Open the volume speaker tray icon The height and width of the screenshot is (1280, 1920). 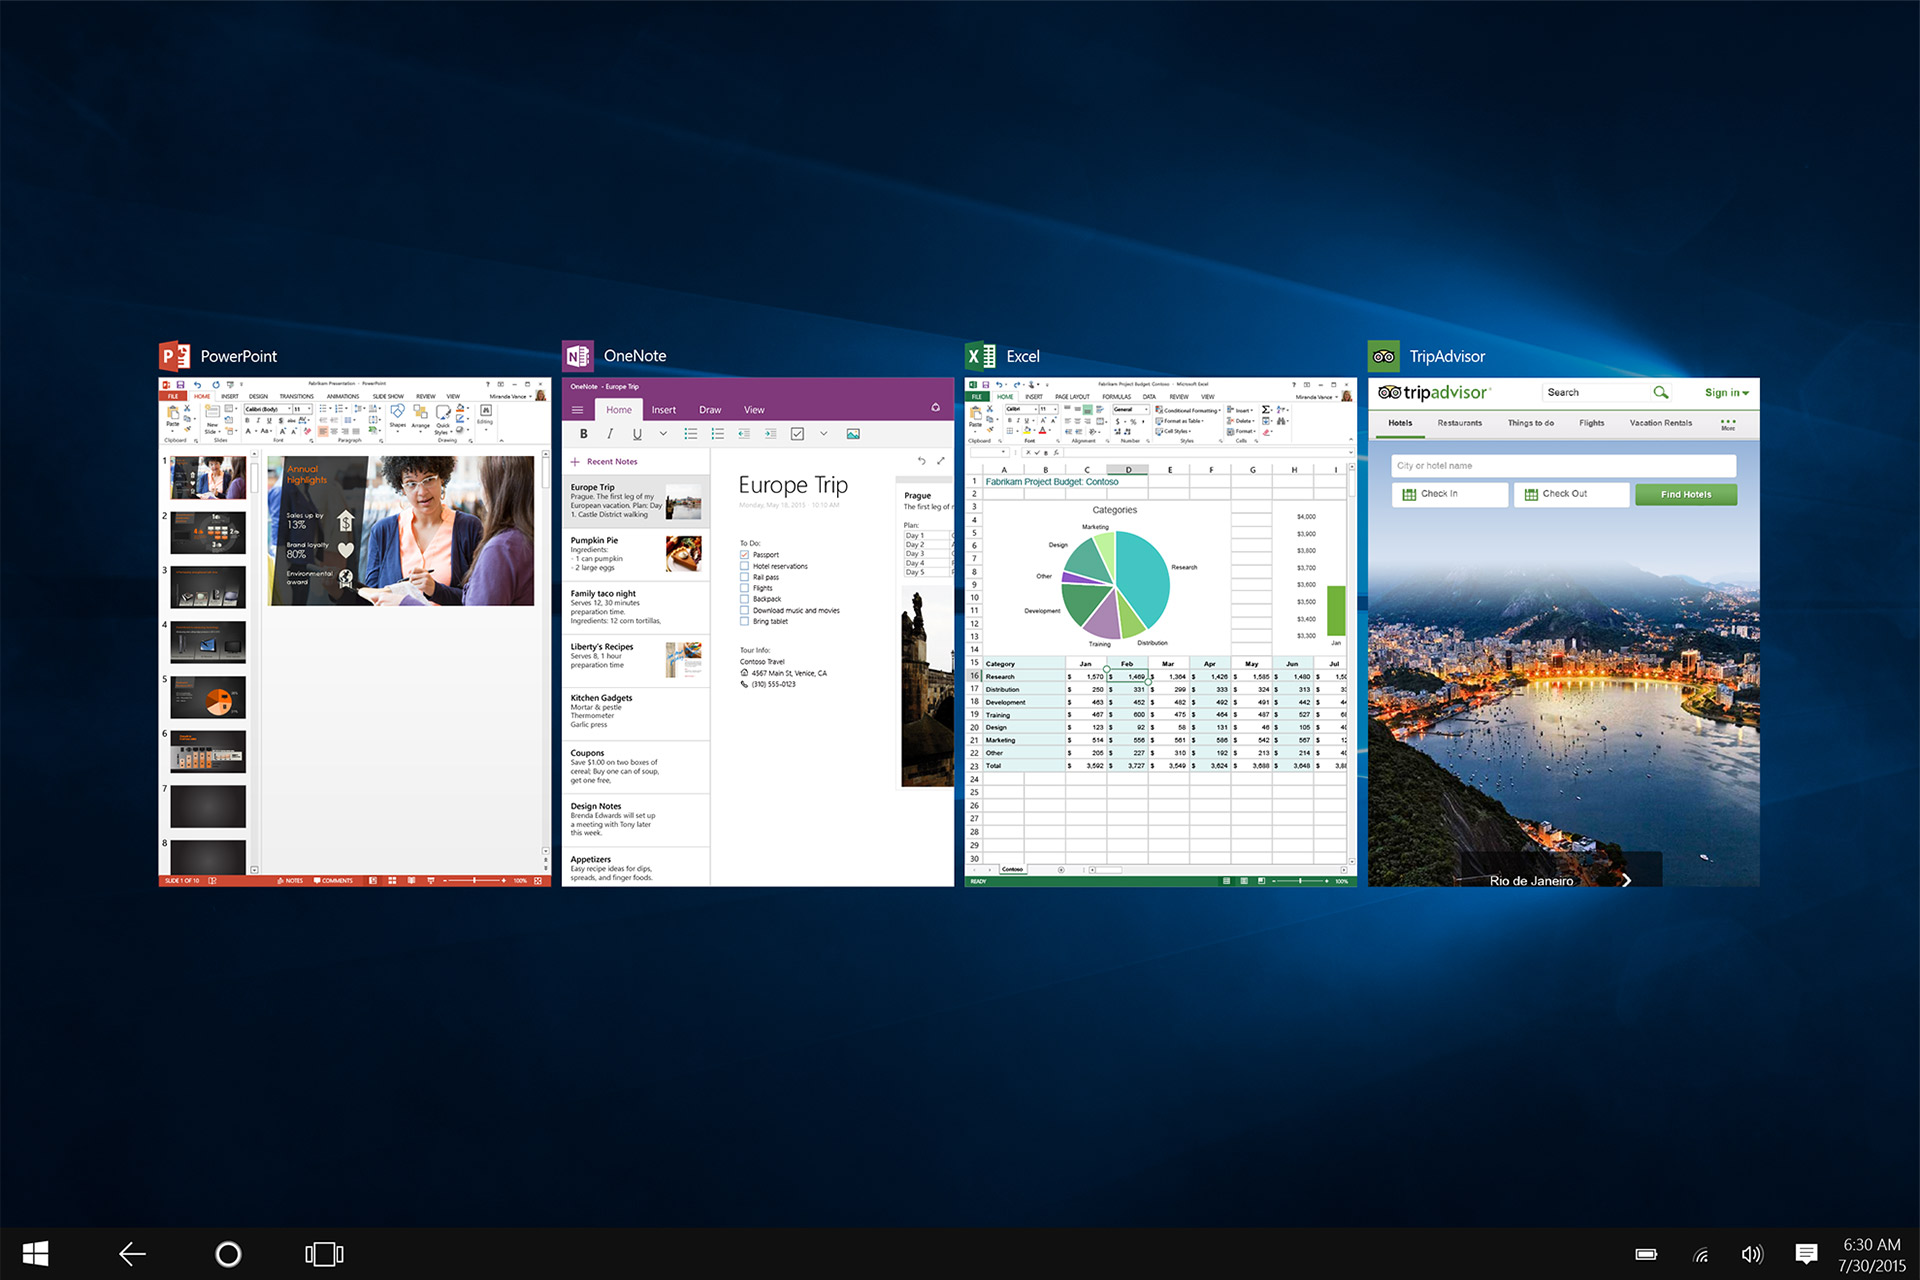(x=1751, y=1254)
